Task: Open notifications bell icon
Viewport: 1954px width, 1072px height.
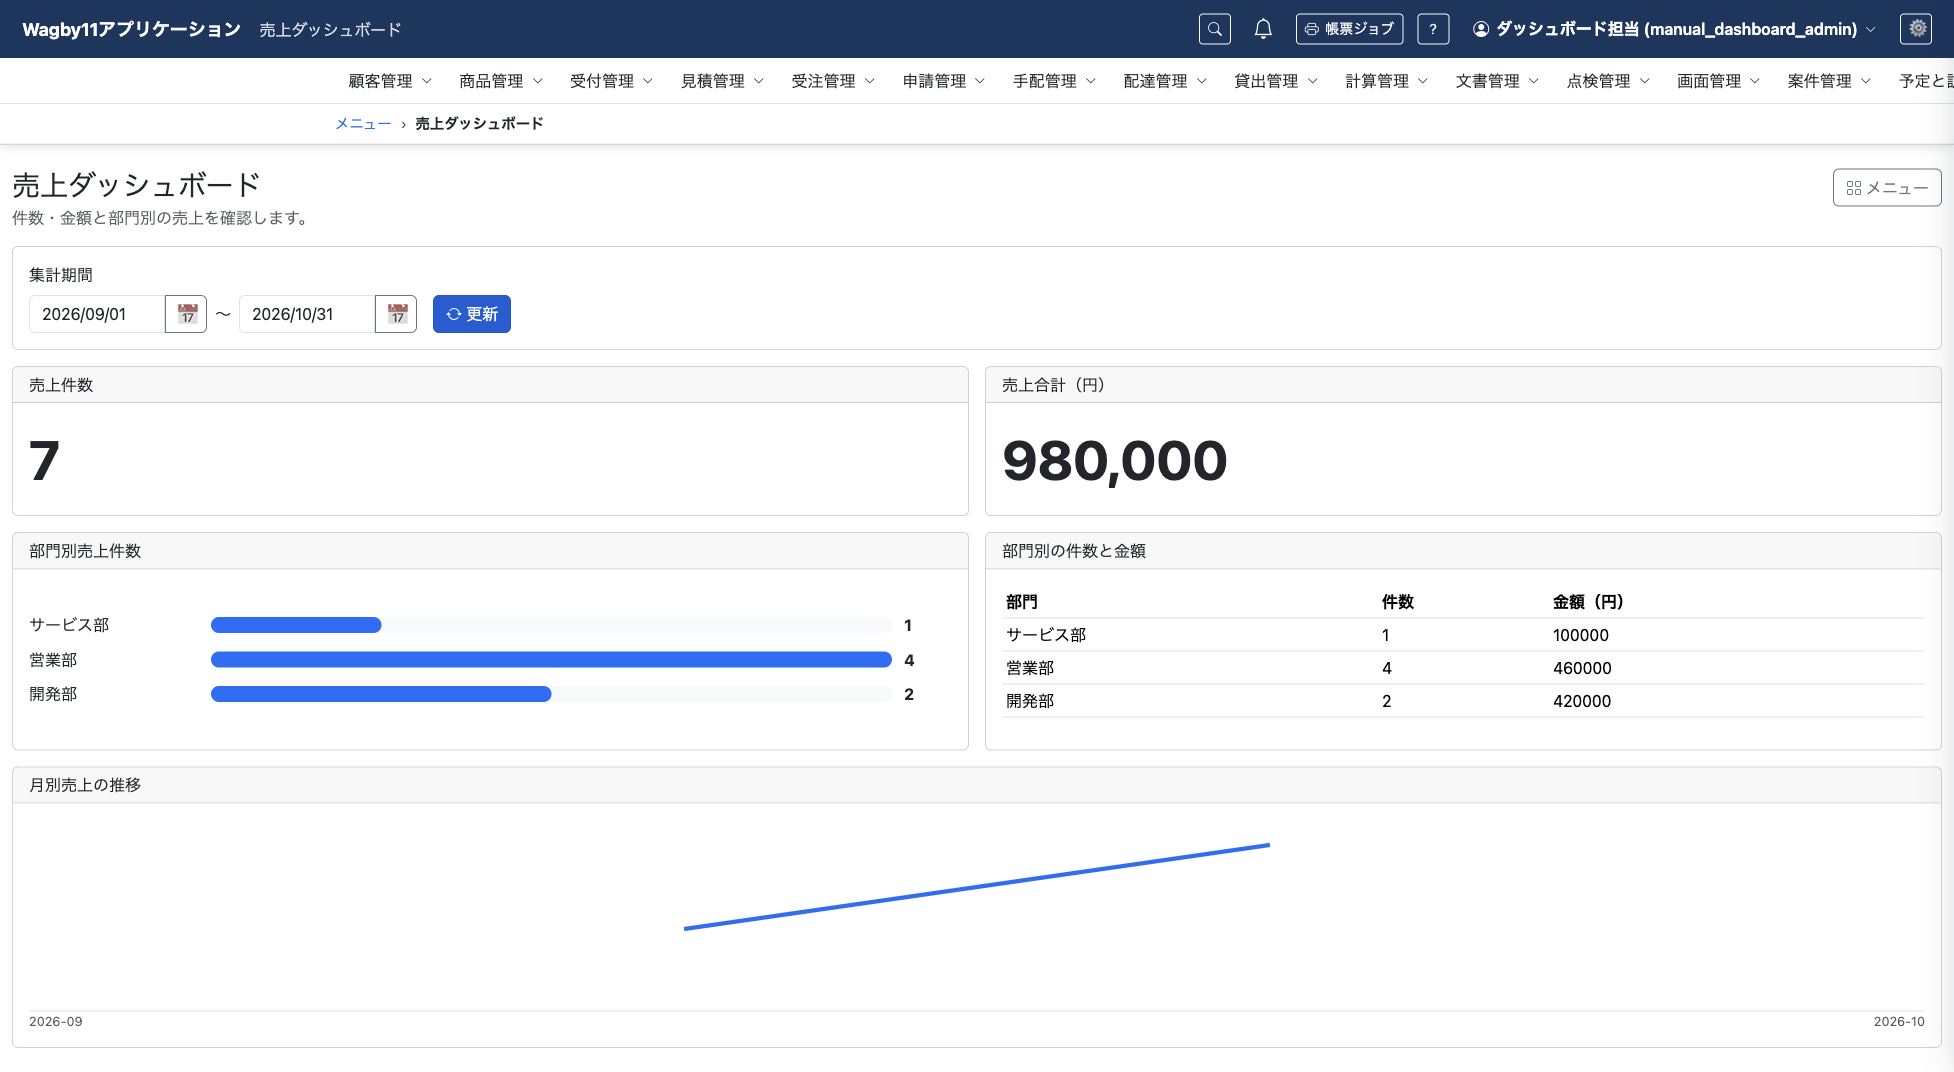Action: 1263,29
